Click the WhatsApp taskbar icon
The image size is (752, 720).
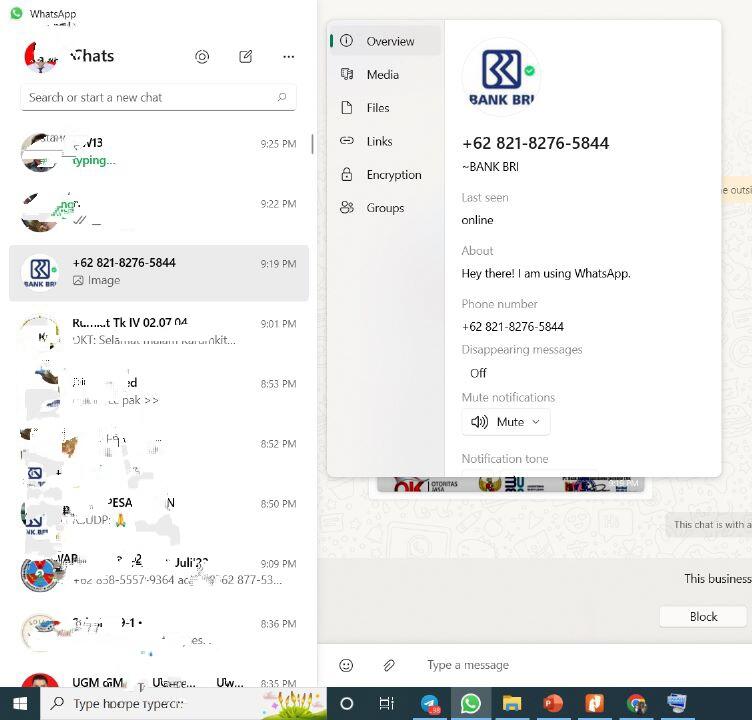[x=470, y=704]
